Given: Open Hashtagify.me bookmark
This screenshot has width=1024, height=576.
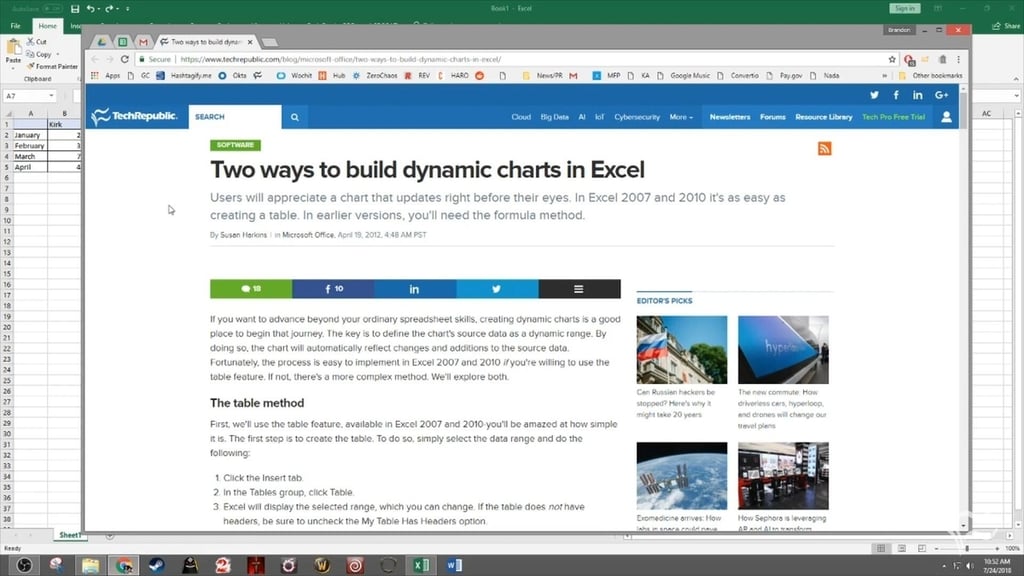Looking at the screenshot, I should click(184, 76).
